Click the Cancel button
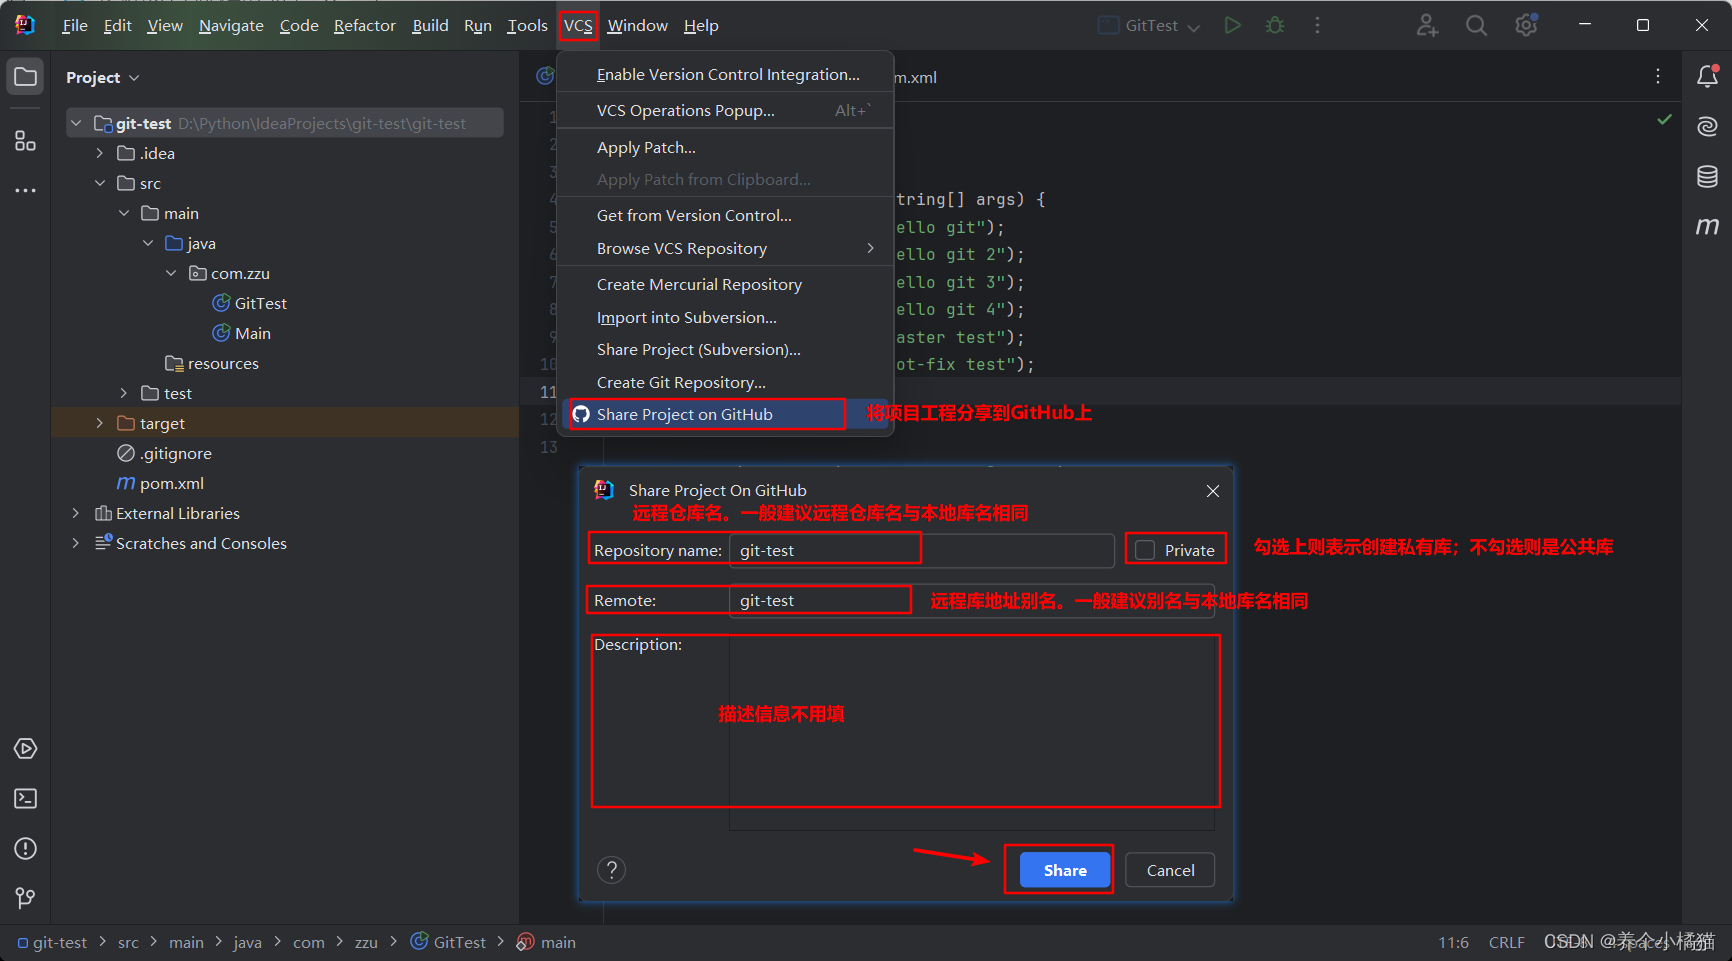 [x=1170, y=870]
